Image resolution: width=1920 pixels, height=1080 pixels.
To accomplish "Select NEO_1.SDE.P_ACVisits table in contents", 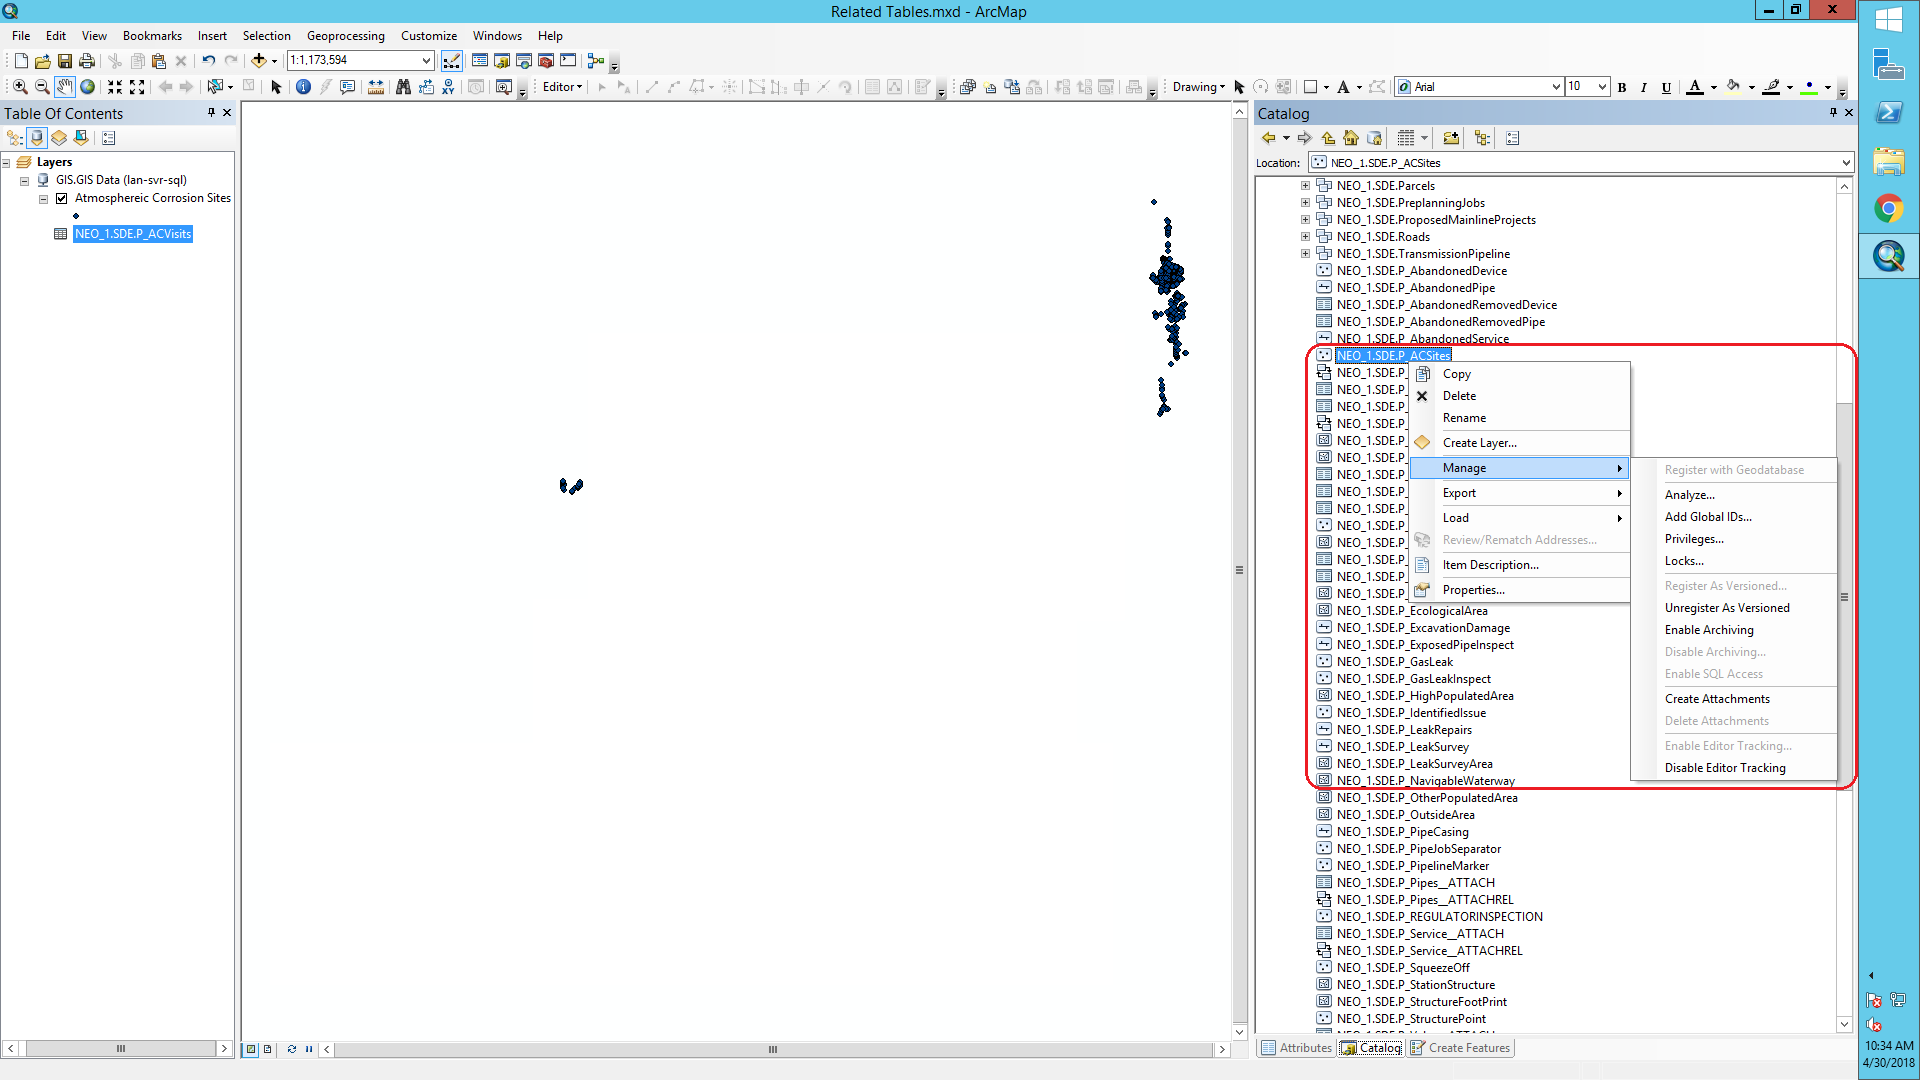I will 133,234.
